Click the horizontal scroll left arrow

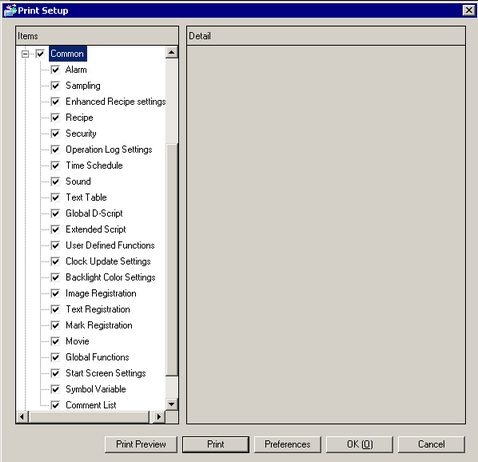tap(22, 417)
